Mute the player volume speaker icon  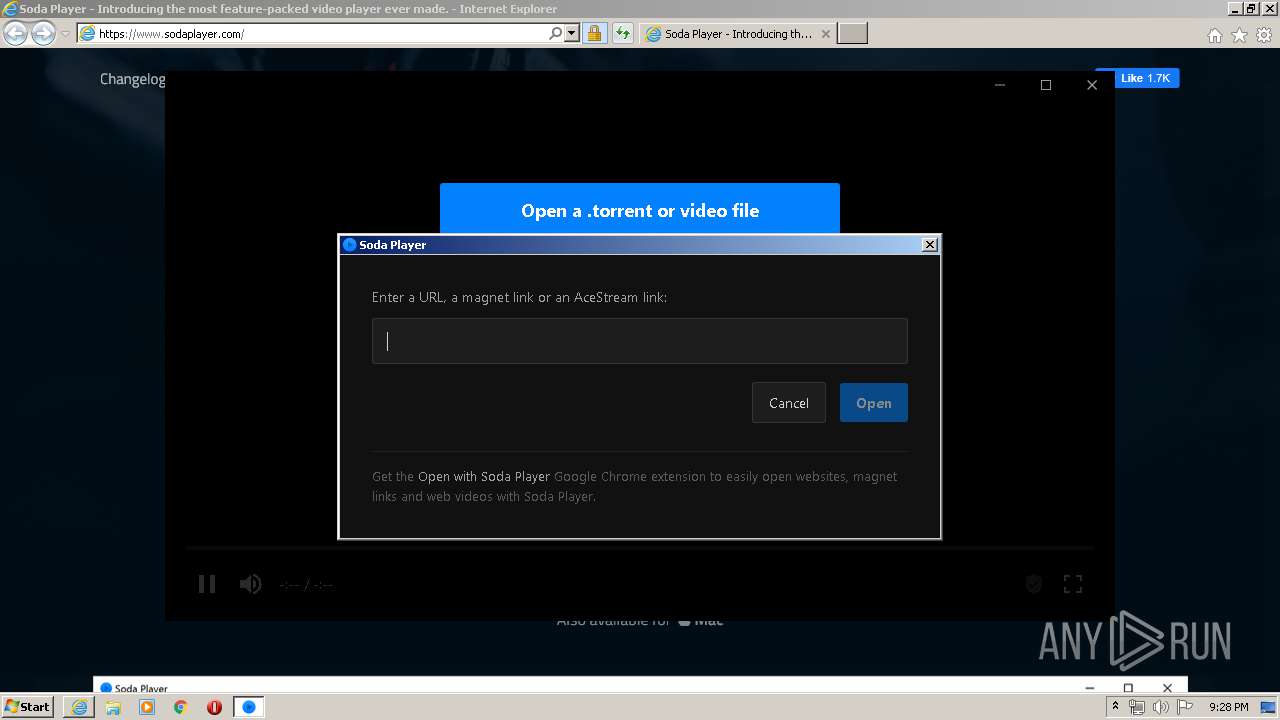[250, 584]
